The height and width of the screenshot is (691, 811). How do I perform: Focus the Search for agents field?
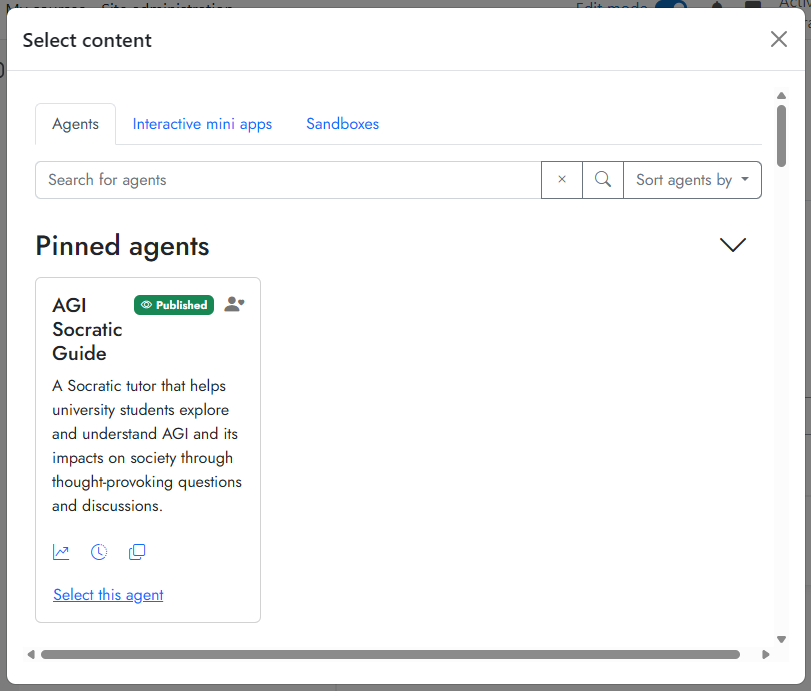pos(288,179)
